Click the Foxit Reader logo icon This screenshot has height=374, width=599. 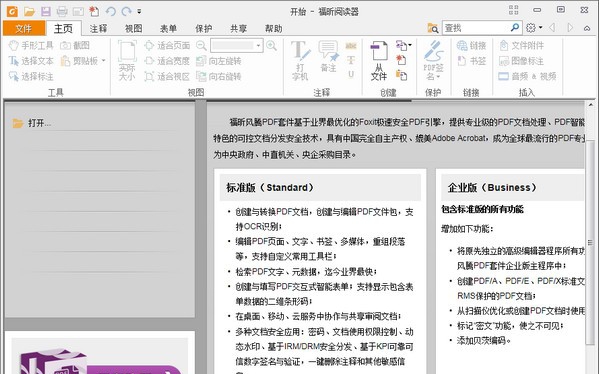point(12,11)
